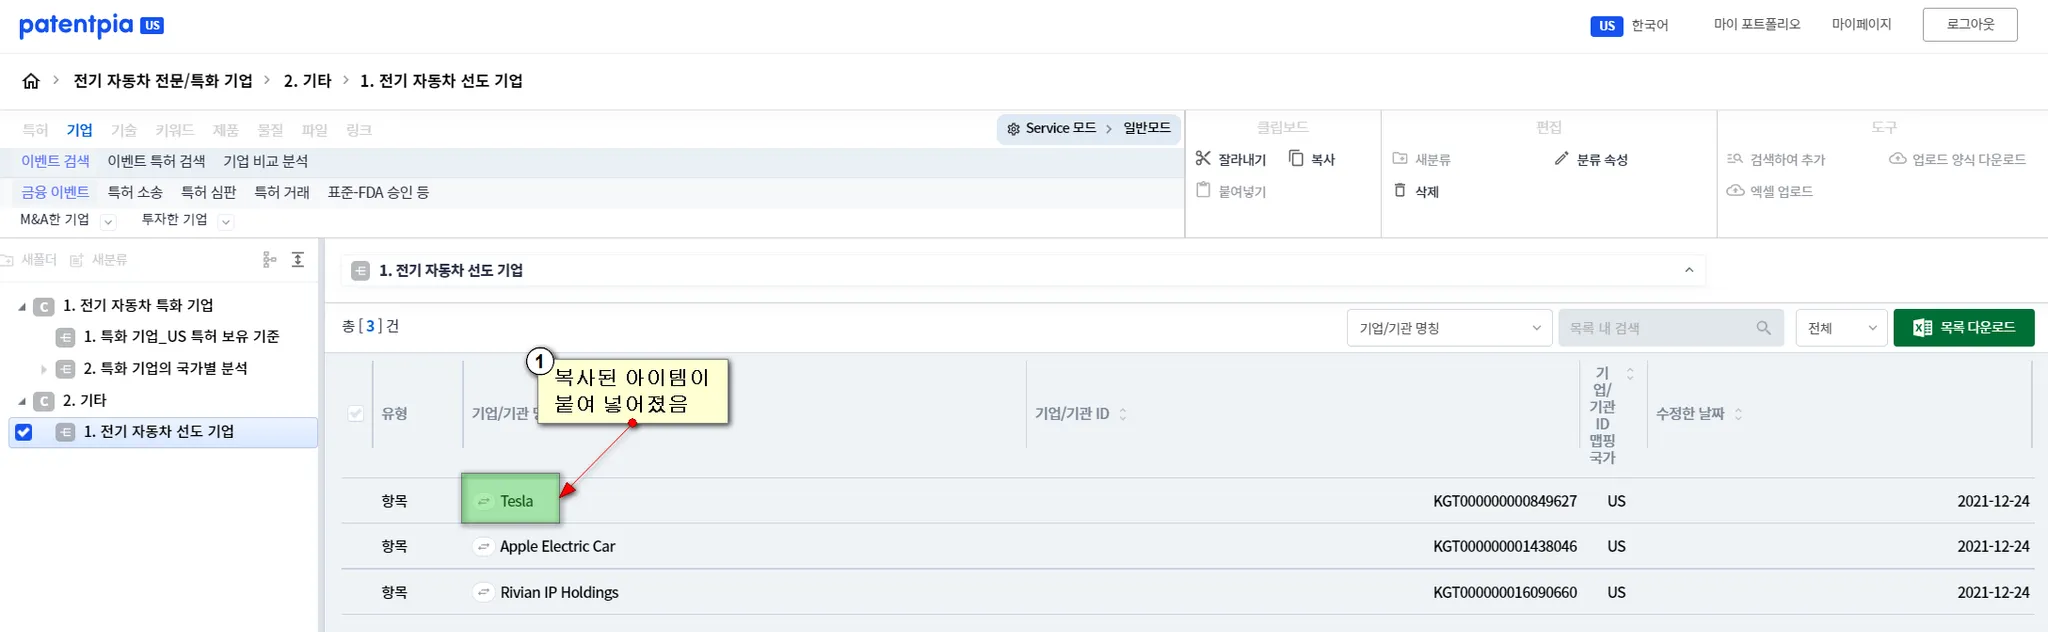Open 마이페이지 link
The height and width of the screenshot is (632, 2048).
(1862, 25)
